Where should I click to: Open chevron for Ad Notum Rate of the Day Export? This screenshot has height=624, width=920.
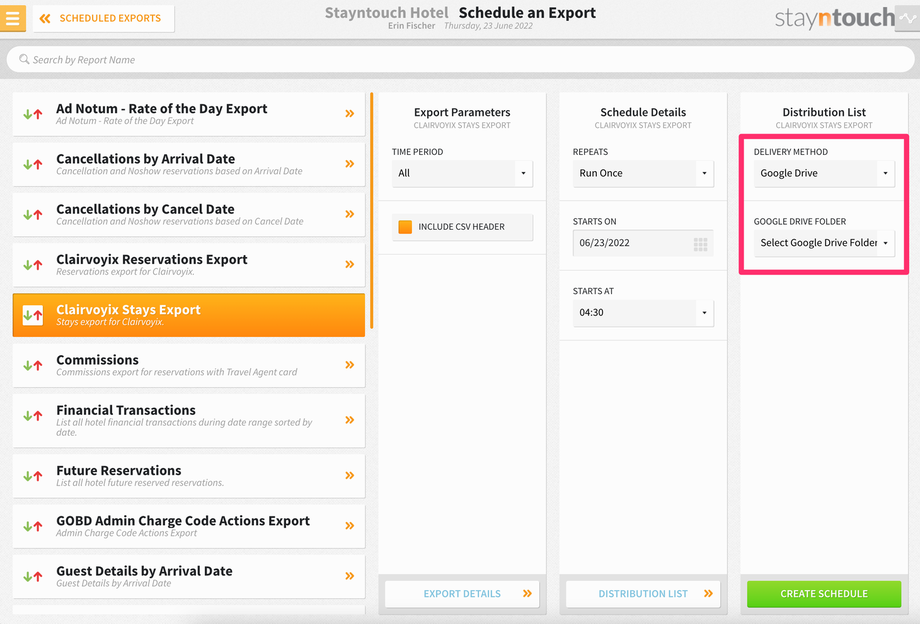point(350,114)
